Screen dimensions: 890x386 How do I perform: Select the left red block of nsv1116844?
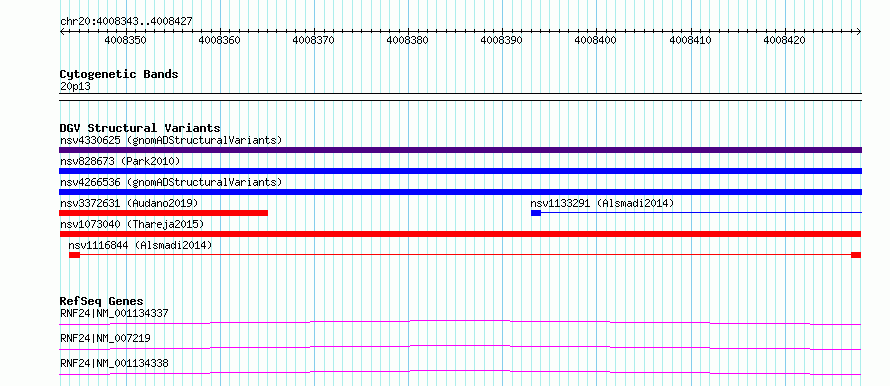click(74, 255)
